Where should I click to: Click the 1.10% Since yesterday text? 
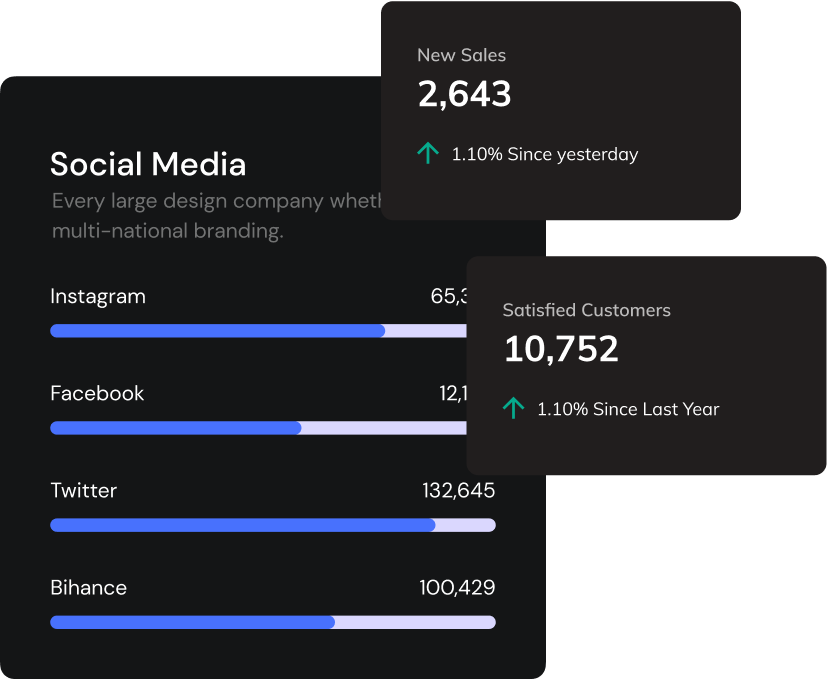pyautogui.click(x=544, y=154)
